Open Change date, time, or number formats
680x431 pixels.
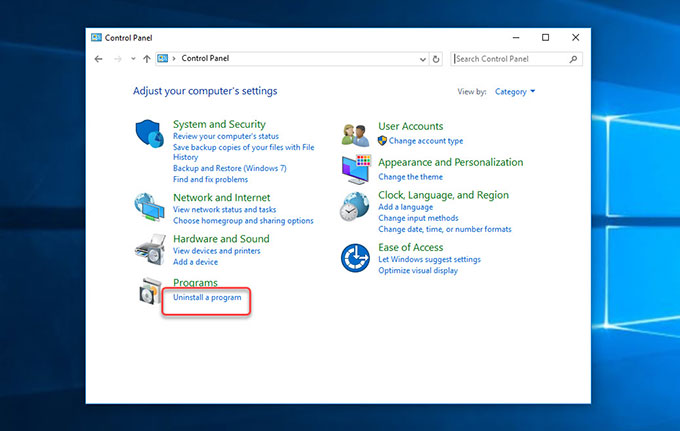point(445,229)
